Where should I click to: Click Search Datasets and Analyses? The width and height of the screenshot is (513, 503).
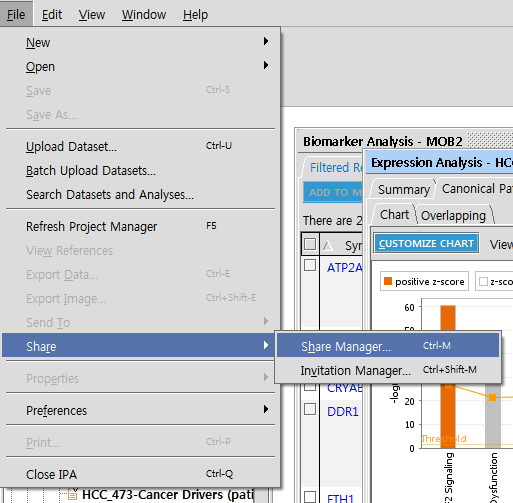(140, 194)
